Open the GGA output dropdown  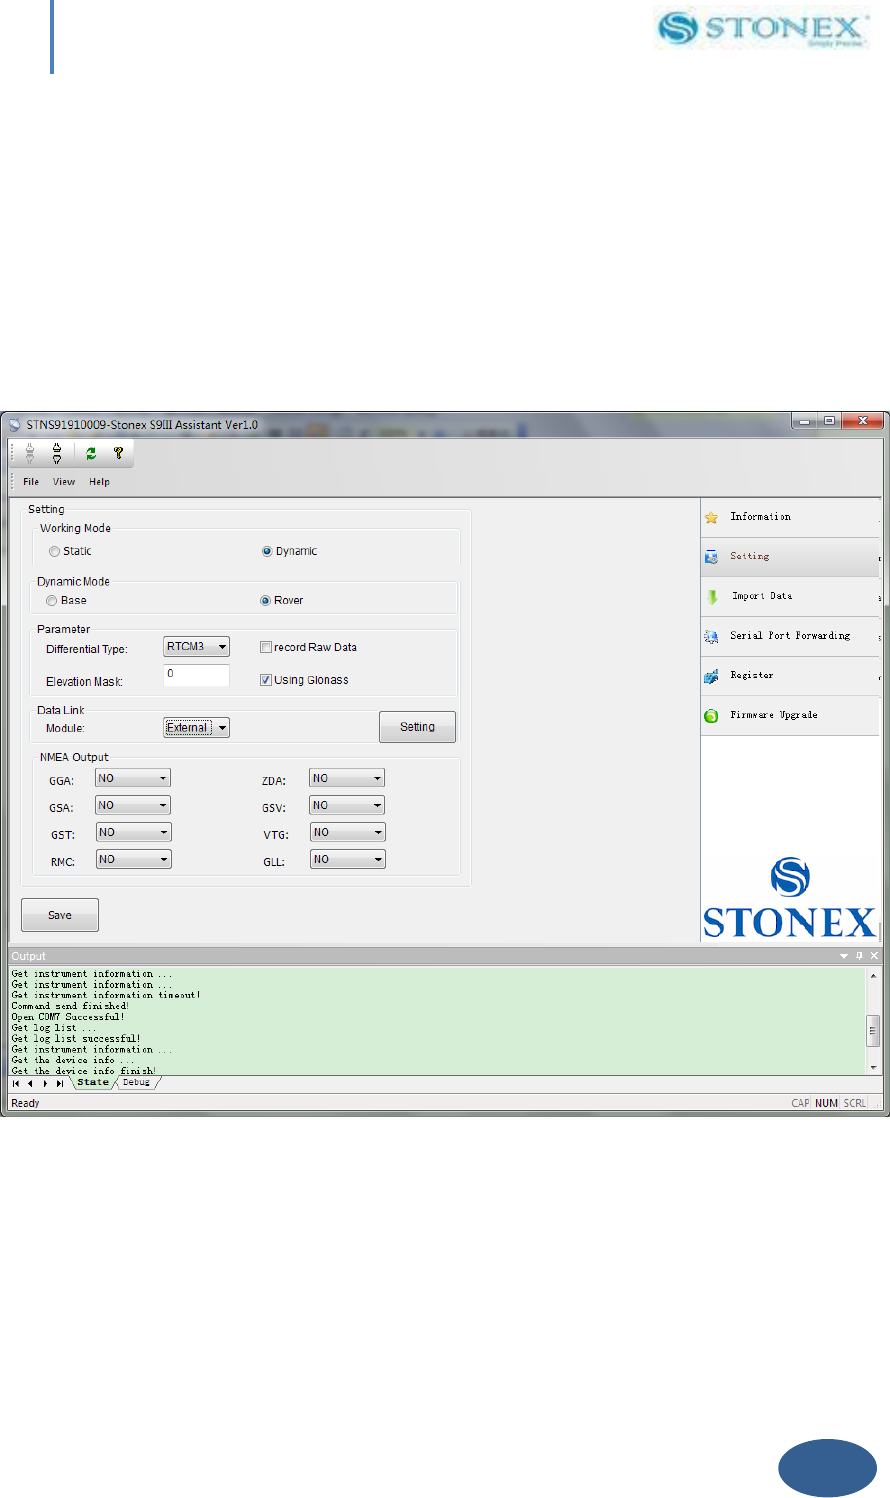click(133, 778)
